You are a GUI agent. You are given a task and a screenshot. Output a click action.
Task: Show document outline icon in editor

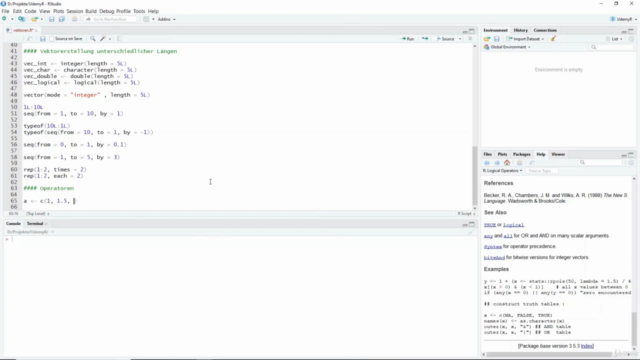(470, 39)
